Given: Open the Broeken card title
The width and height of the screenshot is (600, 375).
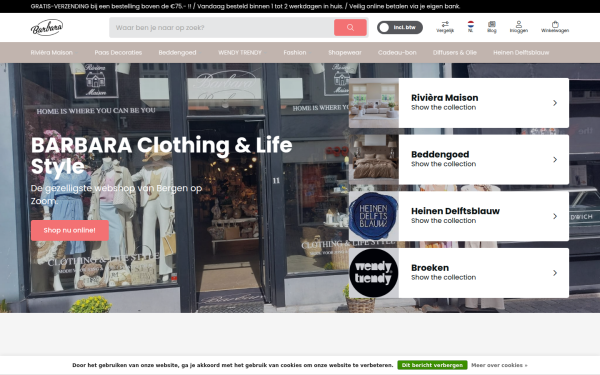Looking at the screenshot, I should click(430, 268).
